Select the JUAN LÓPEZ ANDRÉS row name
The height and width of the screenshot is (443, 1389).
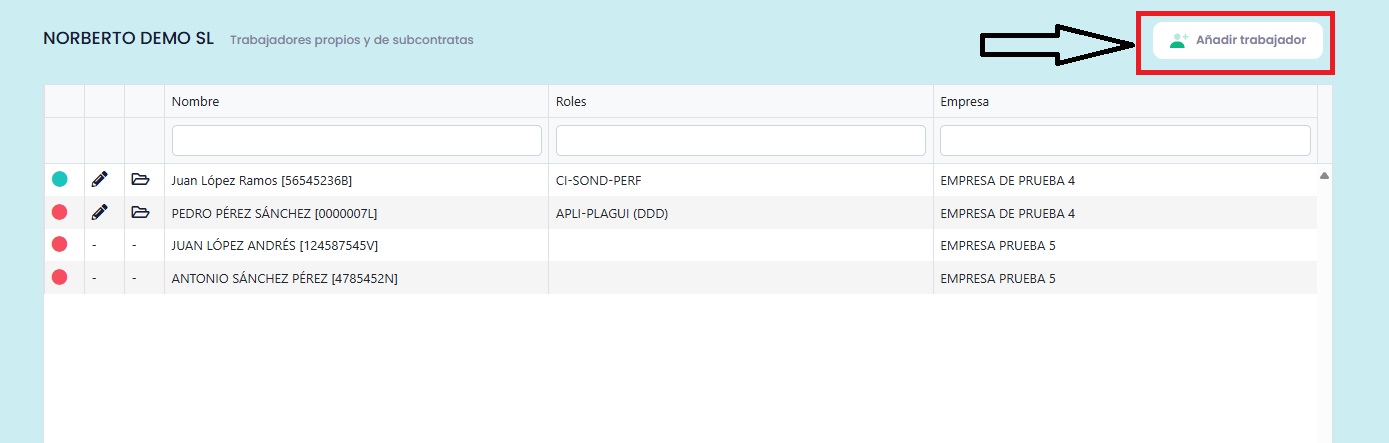(x=275, y=245)
